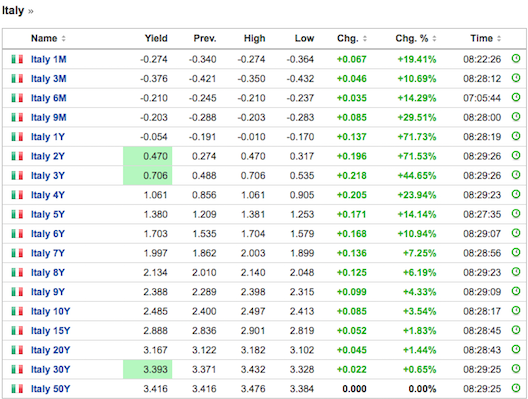Select the highlighted 3.393 yield cell
The width and height of the screenshot is (528, 399).
click(x=147, y=369)
